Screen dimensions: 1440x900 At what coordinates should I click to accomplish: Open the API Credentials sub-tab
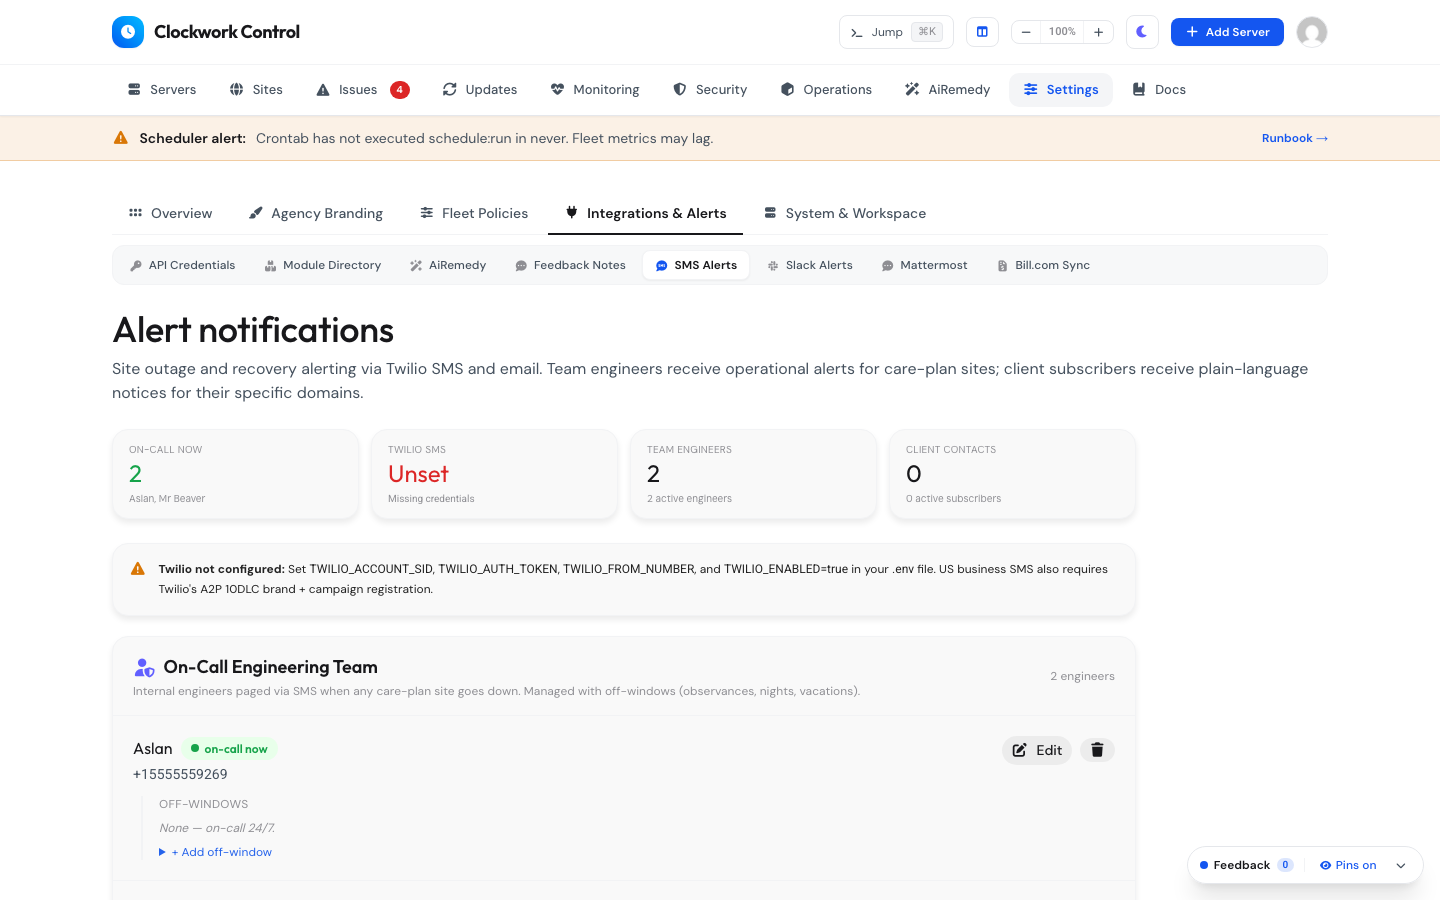click(x=183, y=265)
